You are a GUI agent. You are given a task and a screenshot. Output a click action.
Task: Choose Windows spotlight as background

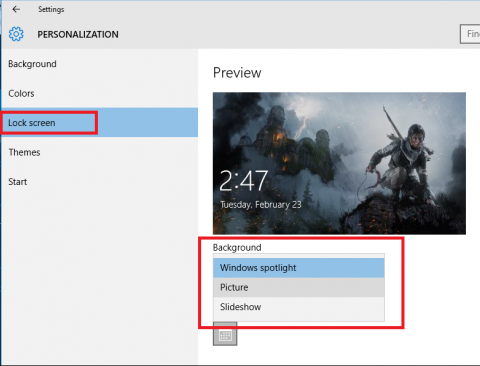pos(299,268)
